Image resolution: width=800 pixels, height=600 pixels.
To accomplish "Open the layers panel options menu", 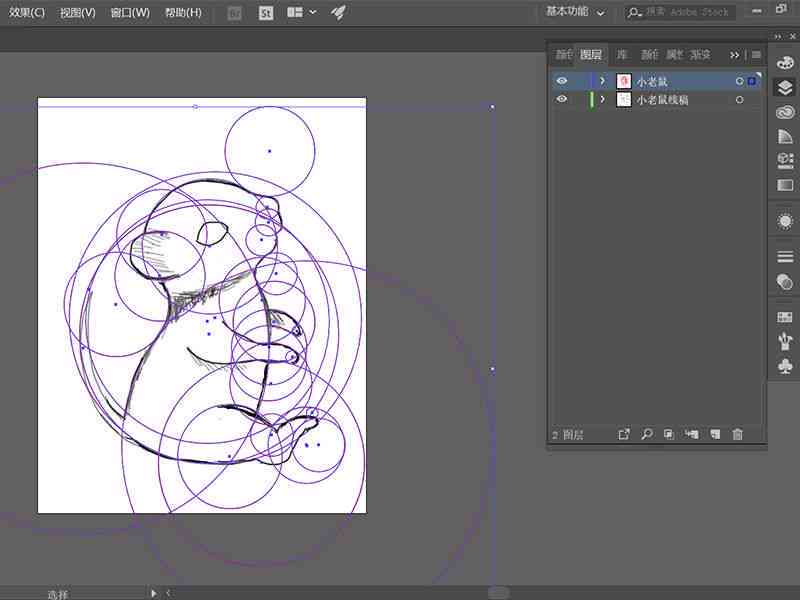I will (x=756, y=55).
